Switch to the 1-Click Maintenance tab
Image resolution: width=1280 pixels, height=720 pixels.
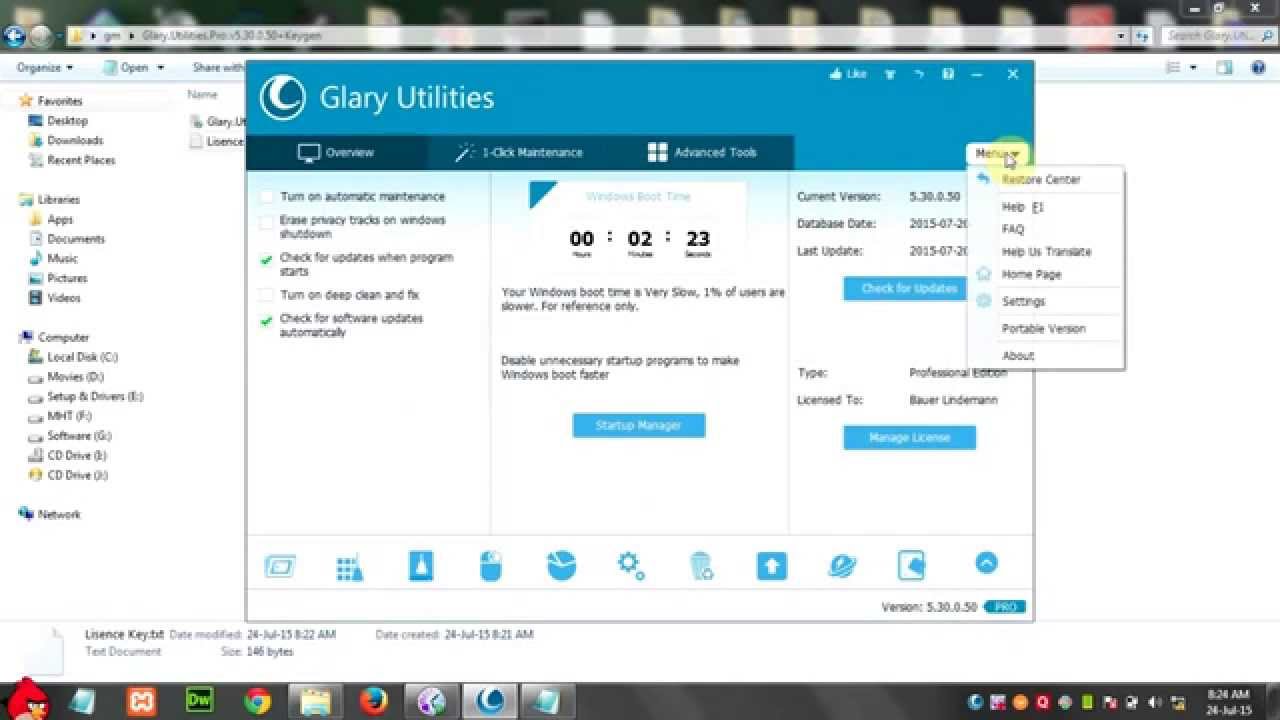tap(518, 153)
